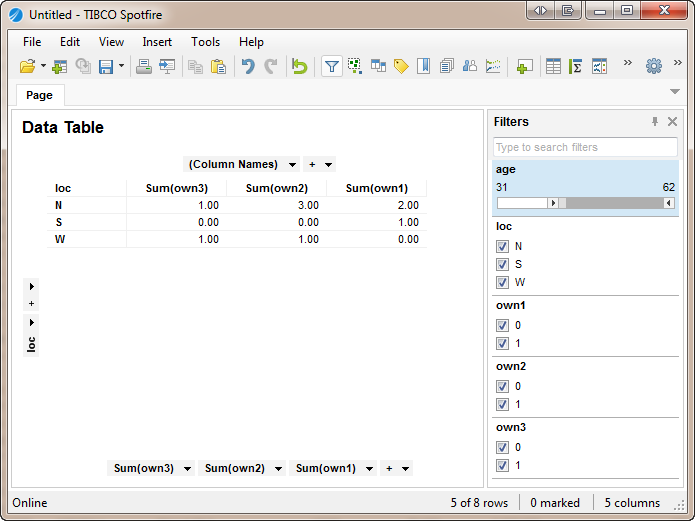Open the settings gear icon
Image resolution: width=695 pixels, height=521 pixels.
(x=654, y=66)
